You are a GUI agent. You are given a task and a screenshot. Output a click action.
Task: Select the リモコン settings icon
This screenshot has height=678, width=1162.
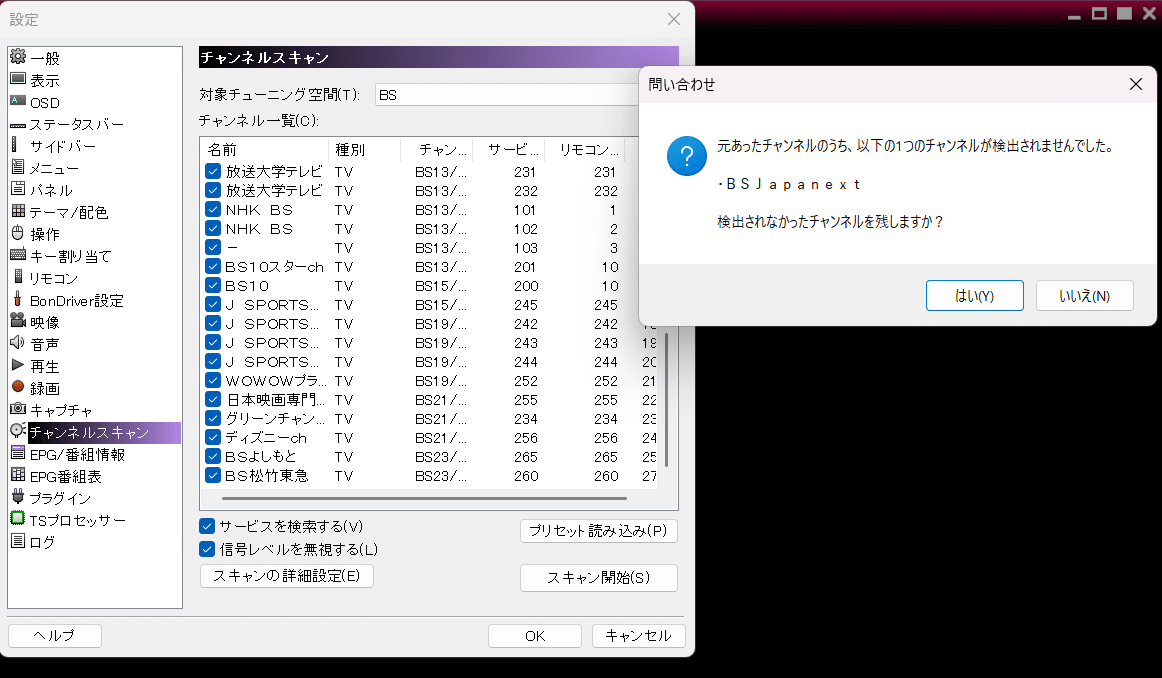[16, 277]
